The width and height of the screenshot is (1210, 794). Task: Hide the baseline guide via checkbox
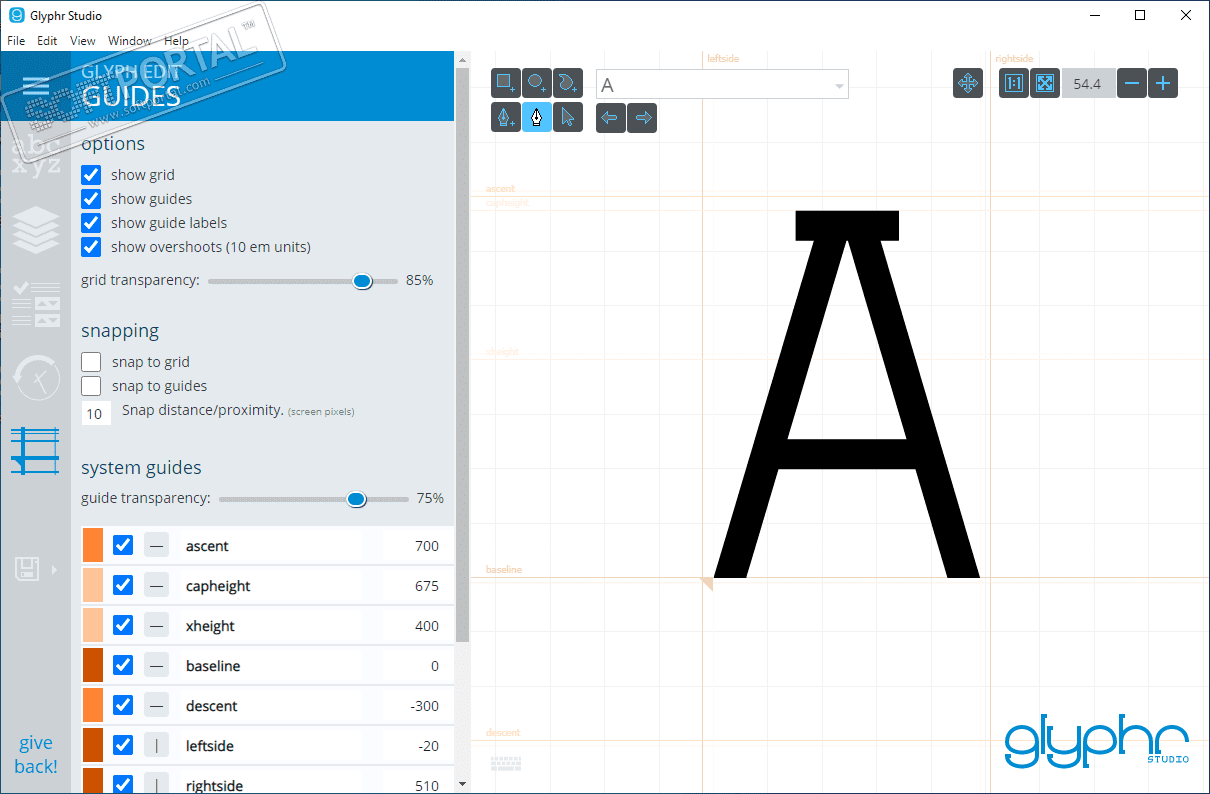point(123,666)
